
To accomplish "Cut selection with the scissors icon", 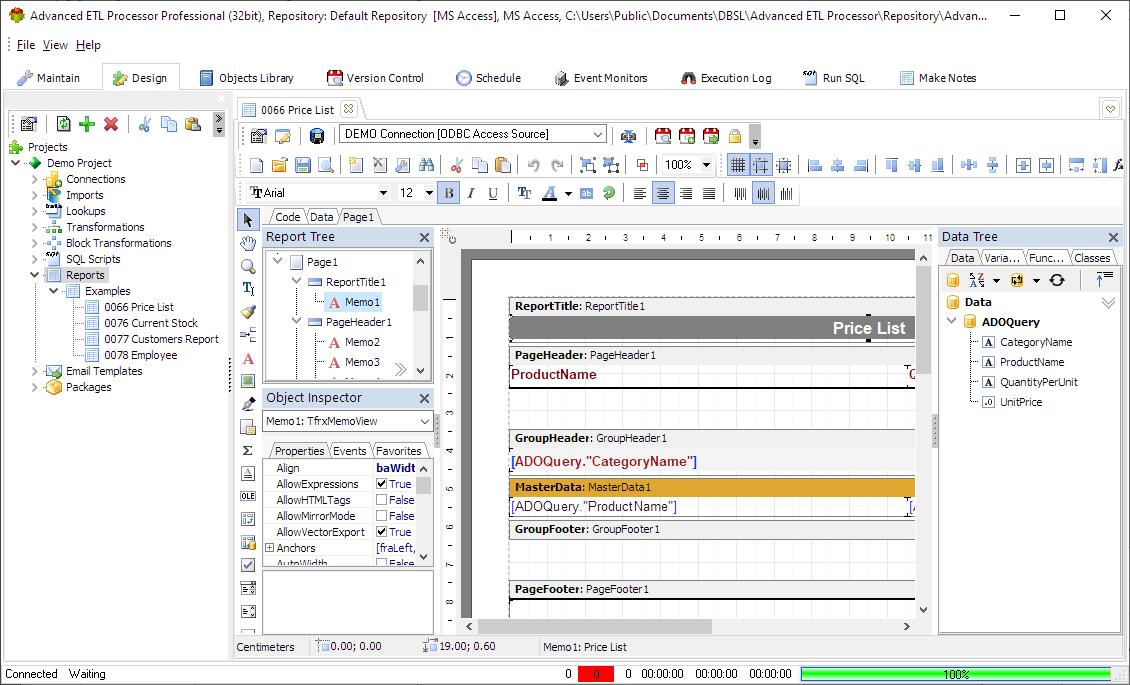I will 456,165.
